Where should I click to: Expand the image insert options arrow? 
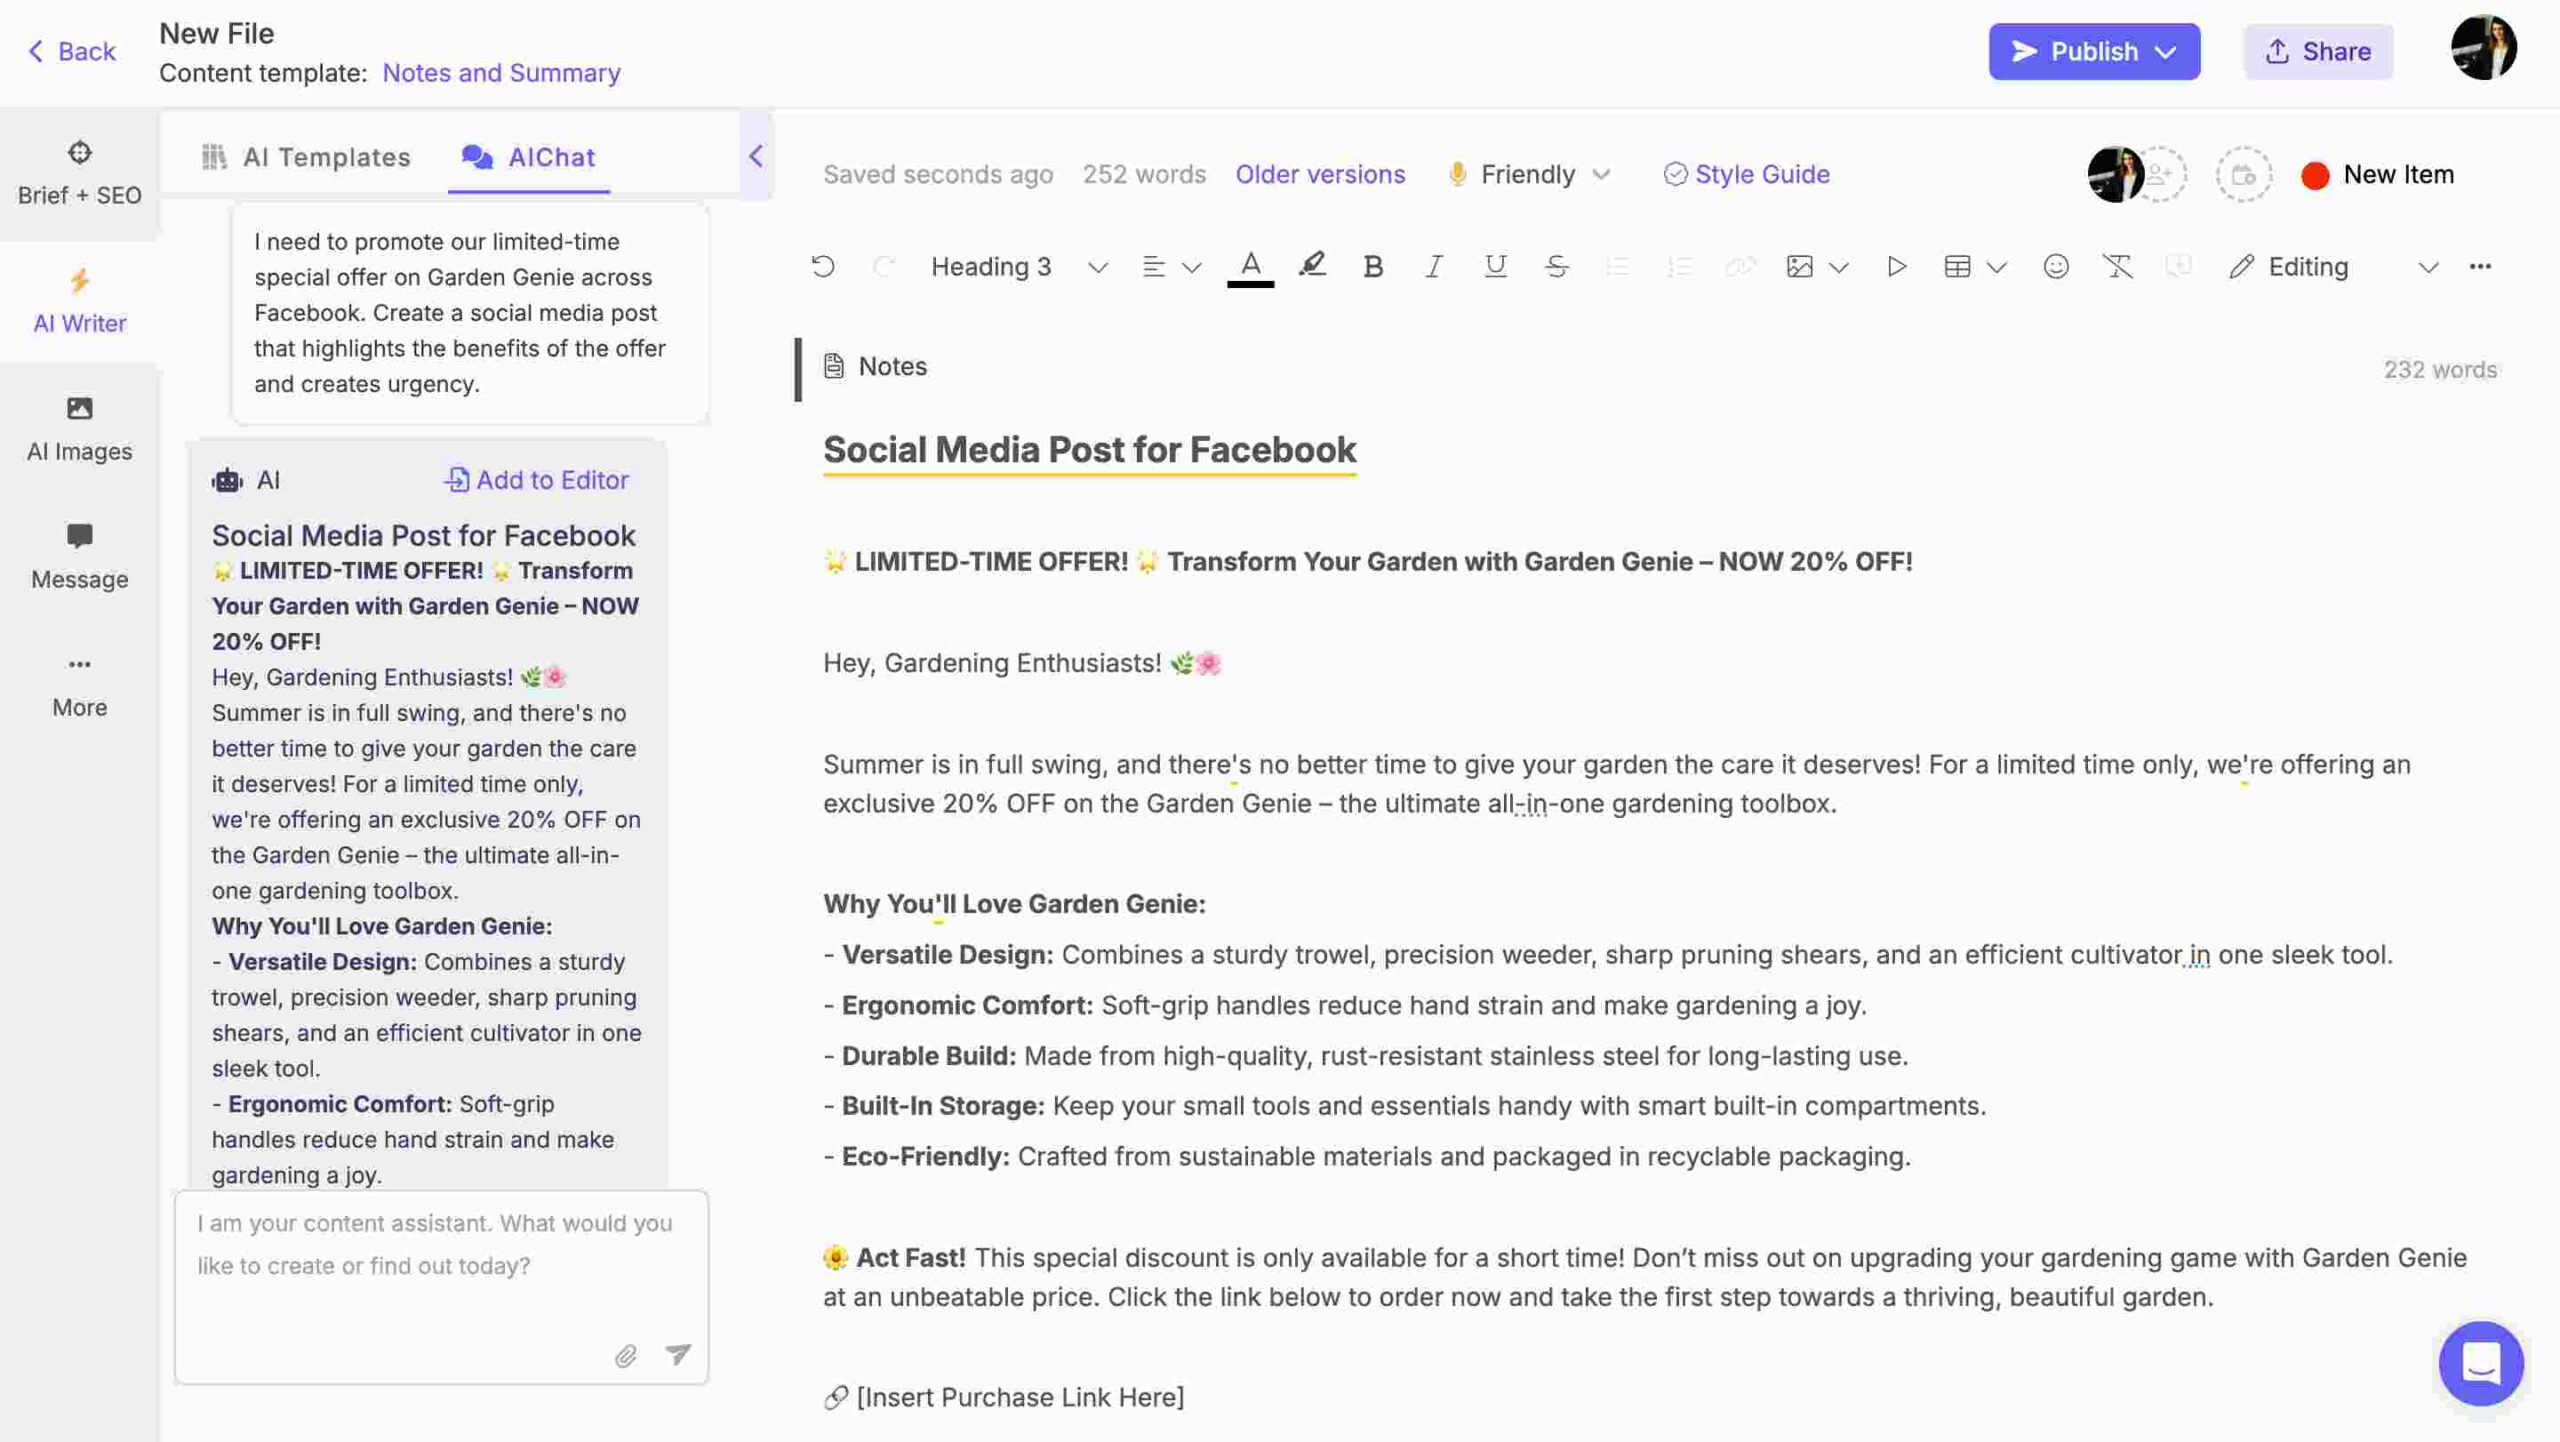pyautogui.click(x=1839, y=267)
